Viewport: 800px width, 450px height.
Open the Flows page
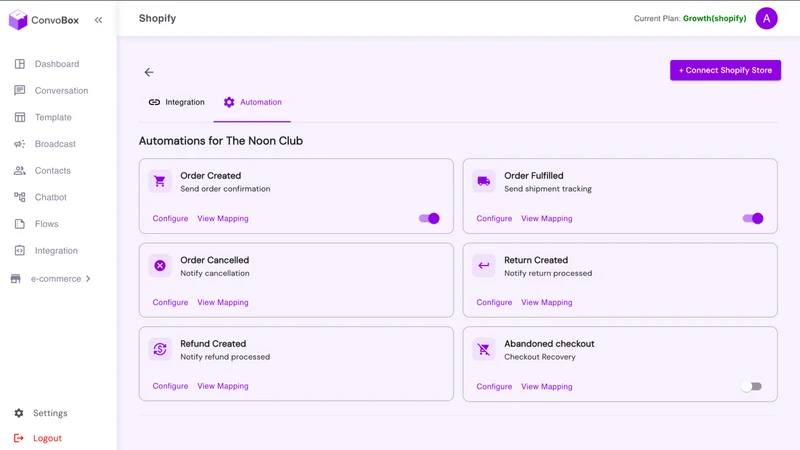point(46,224)
